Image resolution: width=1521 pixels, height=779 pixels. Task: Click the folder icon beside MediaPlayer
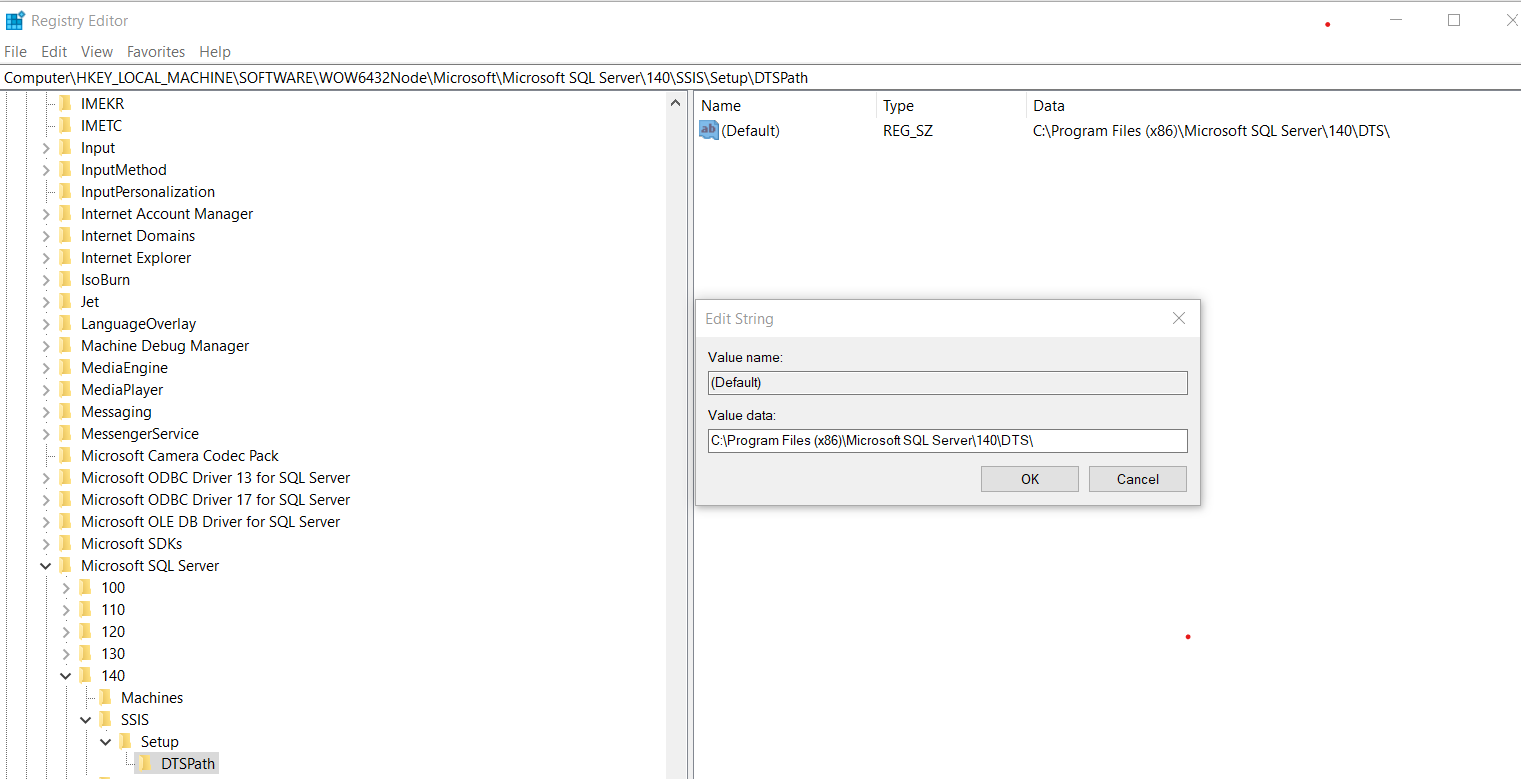(66, 389)
